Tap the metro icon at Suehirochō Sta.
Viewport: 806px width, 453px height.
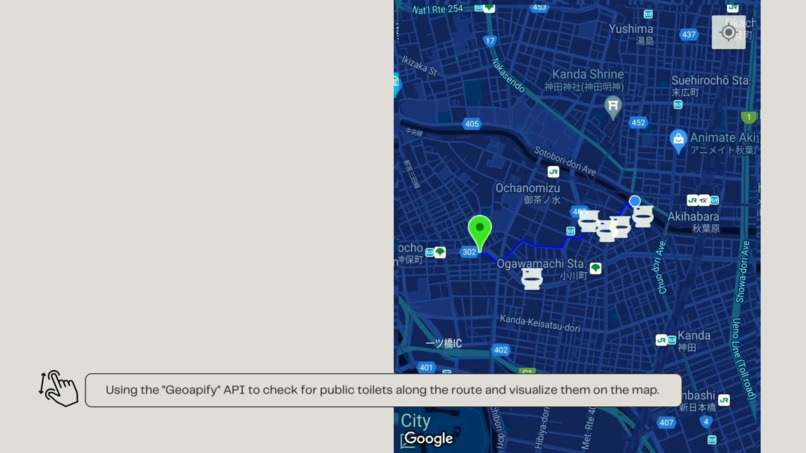click(x=678, y=105)
